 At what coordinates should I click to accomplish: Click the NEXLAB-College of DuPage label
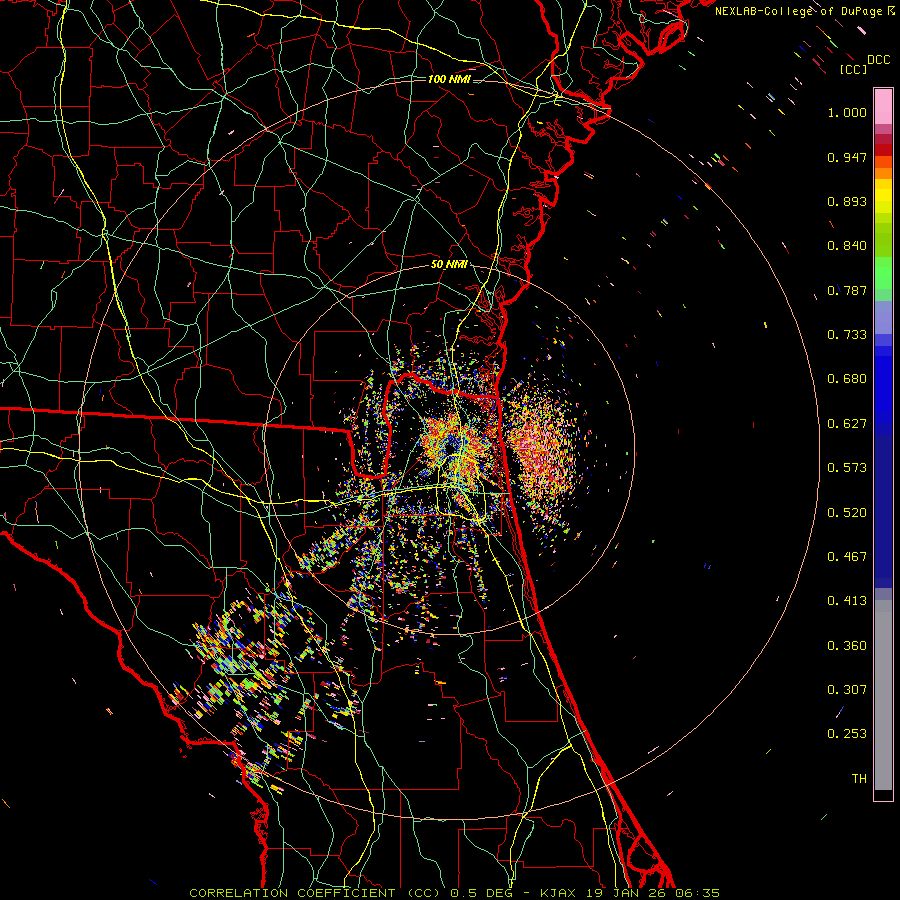[x=800, y=11]
